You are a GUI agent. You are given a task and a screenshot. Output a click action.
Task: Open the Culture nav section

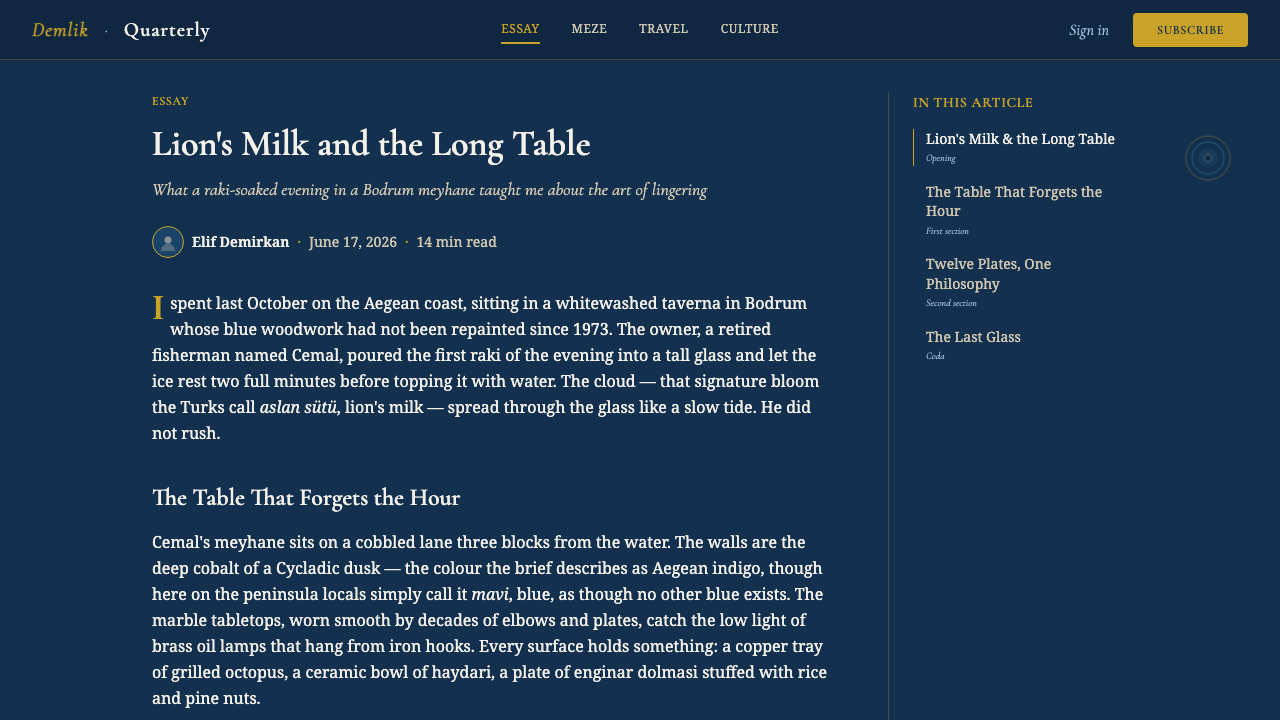(750, 29)
